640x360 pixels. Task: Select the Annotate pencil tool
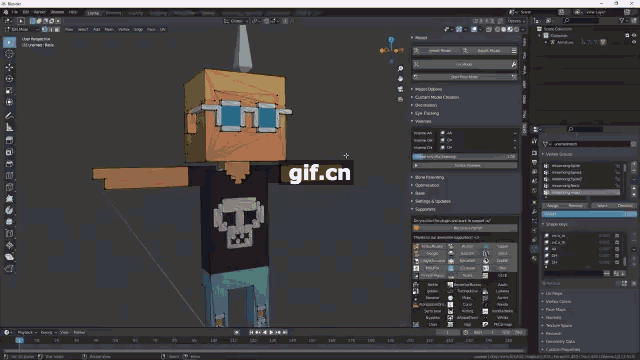pyautogui.click(x=9, y=116)
